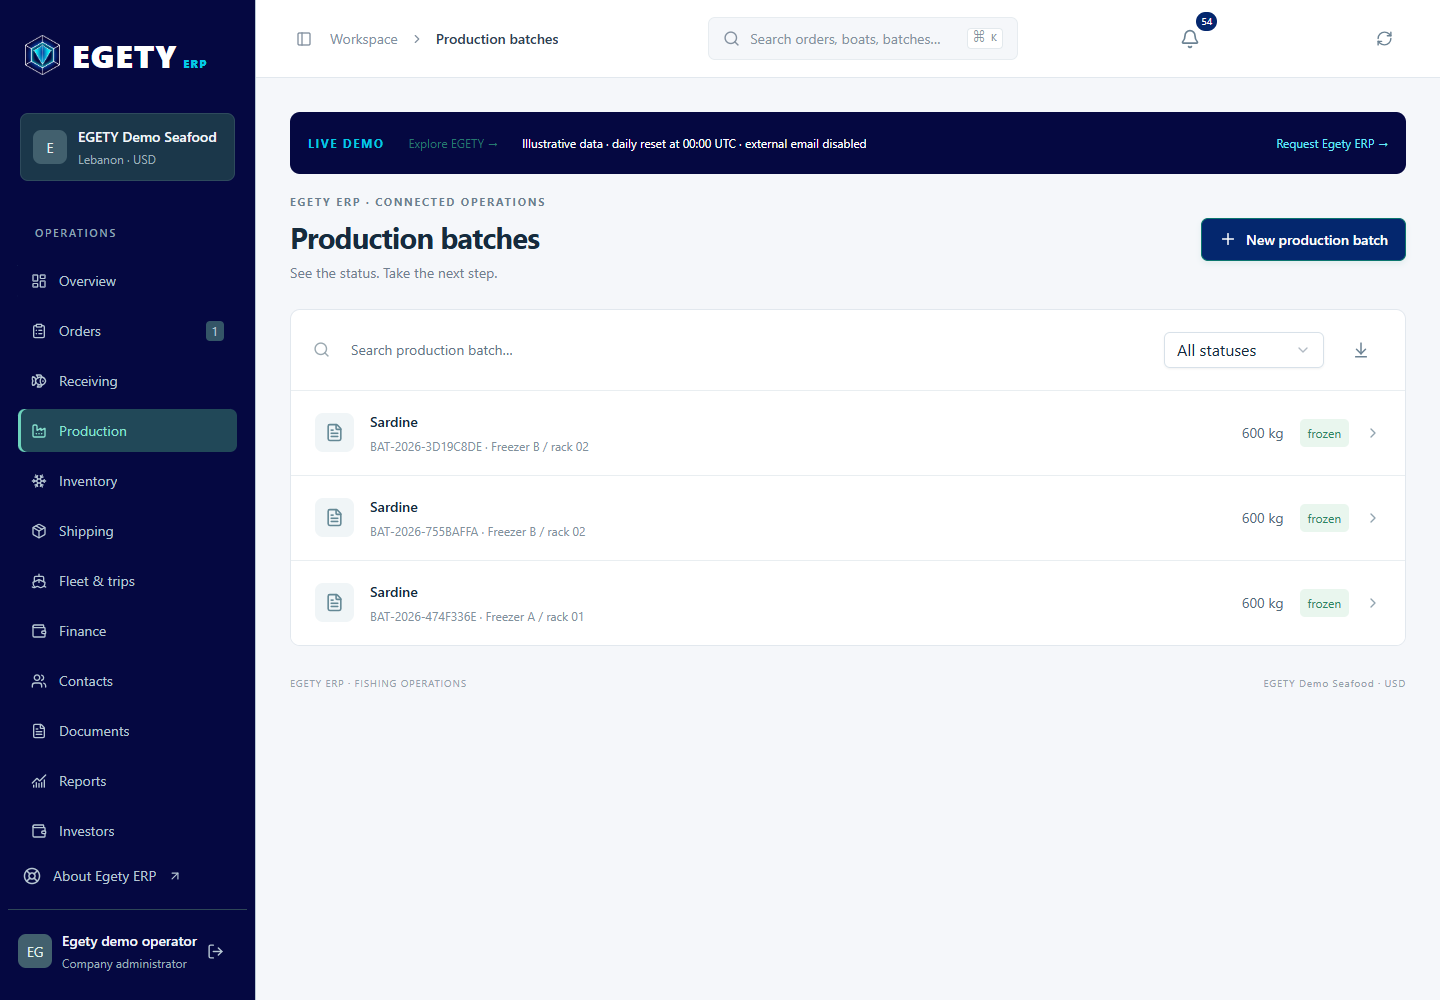The height and width of the screenshot is (1000, 1440).
Task: Focus the Search production batch field
Action: [x=740, y=350]
